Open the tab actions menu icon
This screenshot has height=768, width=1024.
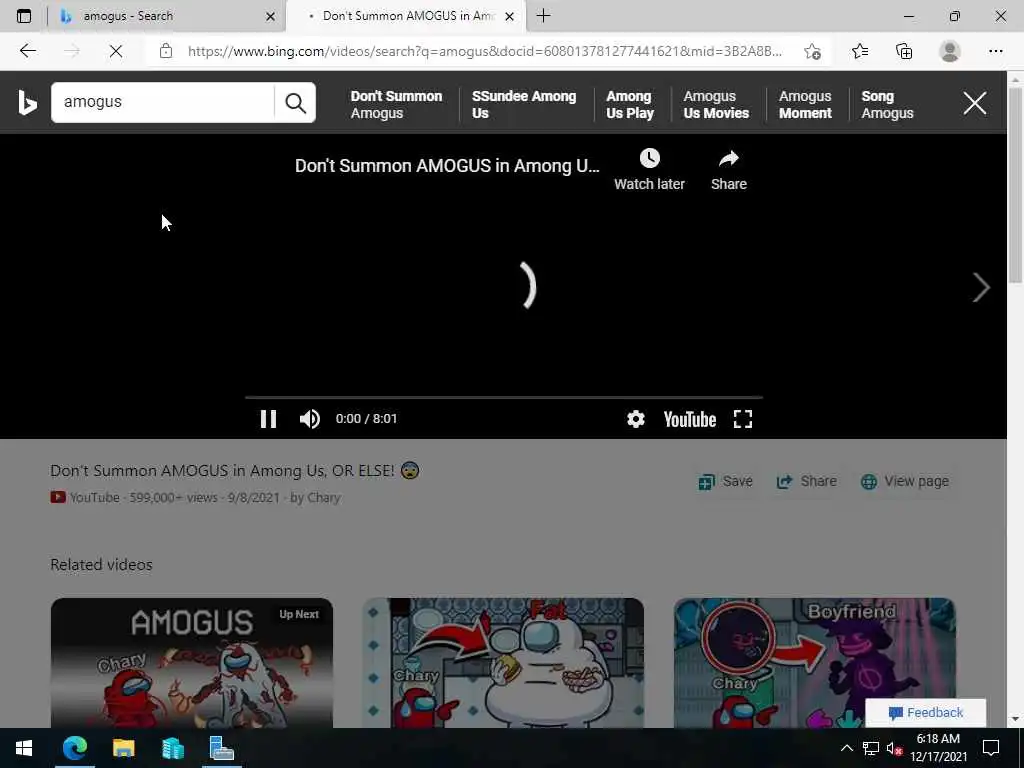pos(24,16)
